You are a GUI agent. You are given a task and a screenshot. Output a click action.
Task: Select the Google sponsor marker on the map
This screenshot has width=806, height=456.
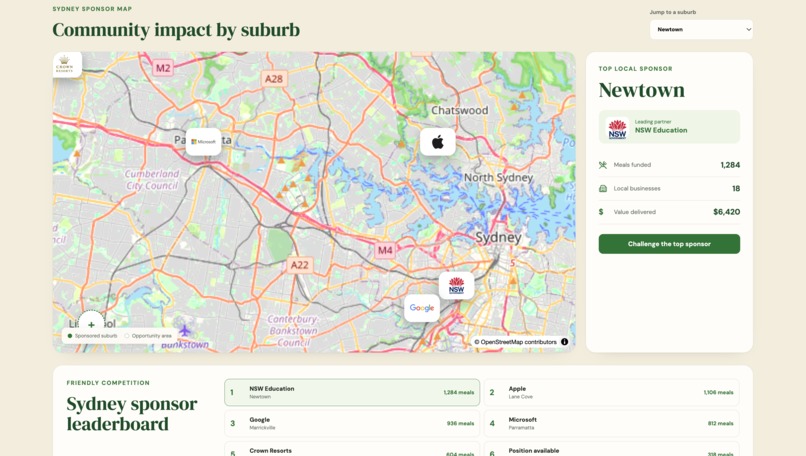[422, 308]
